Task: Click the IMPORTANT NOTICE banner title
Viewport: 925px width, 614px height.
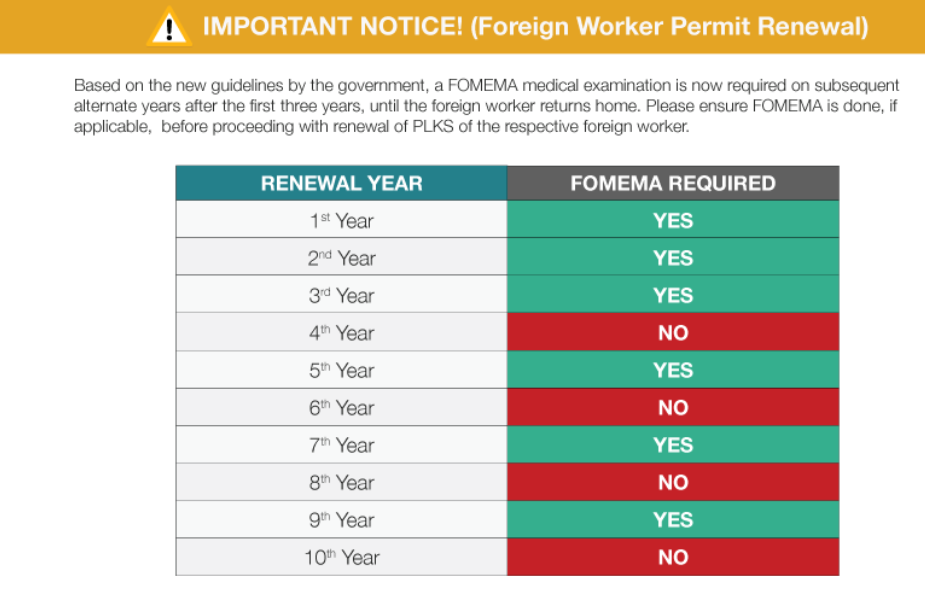Action: (536, 27)
